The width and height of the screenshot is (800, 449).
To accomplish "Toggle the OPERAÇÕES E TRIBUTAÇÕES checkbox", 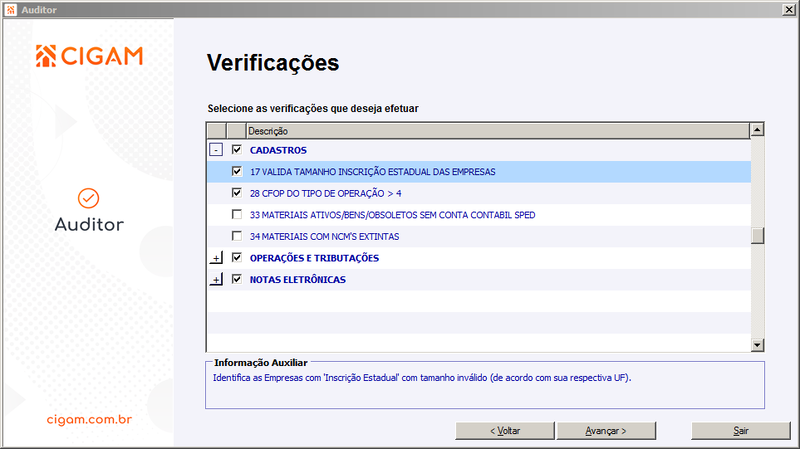I will pos(237,257).
